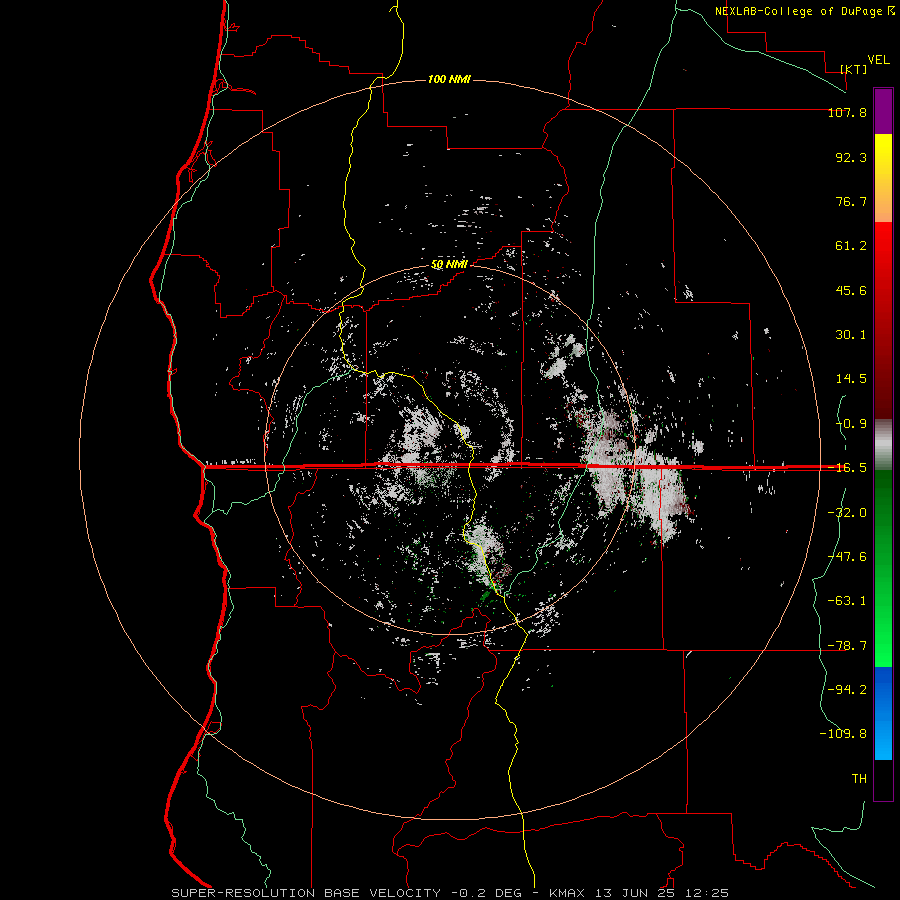This screenshot has width=900, height=900.
Task: Click the 30.1 scale value
Action: [x=851, y=335]
